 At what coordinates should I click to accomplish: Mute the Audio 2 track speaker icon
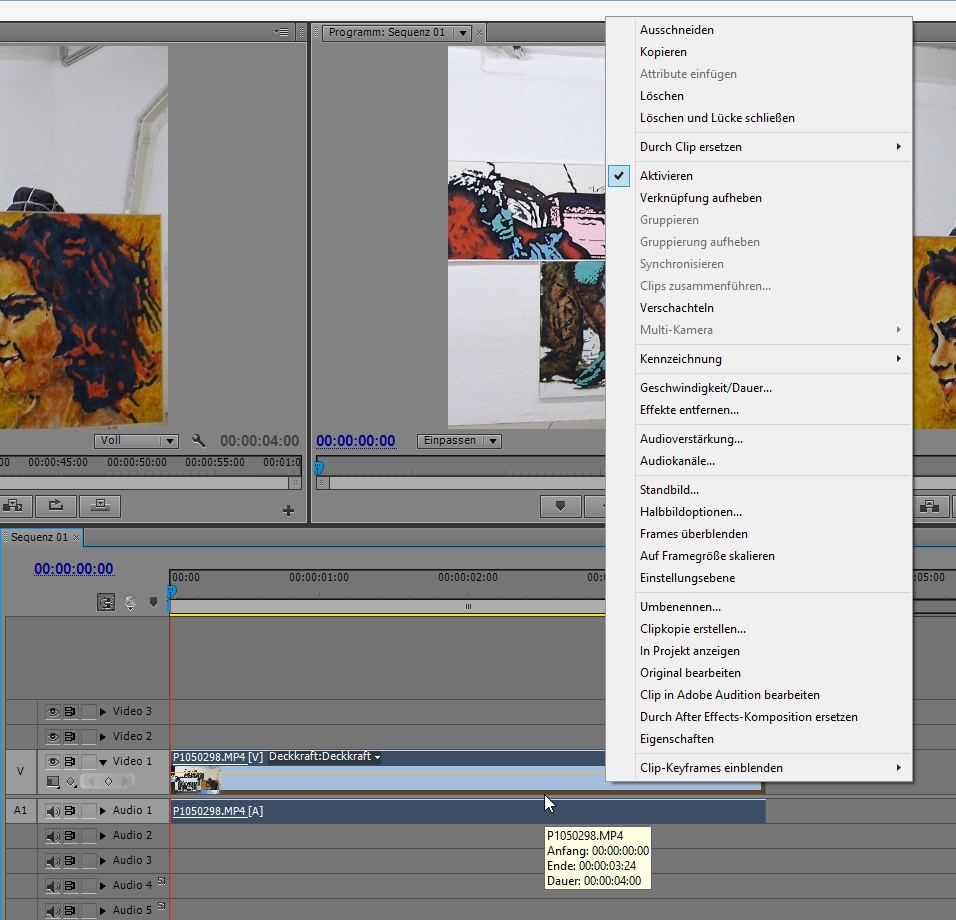coord(53,836)
